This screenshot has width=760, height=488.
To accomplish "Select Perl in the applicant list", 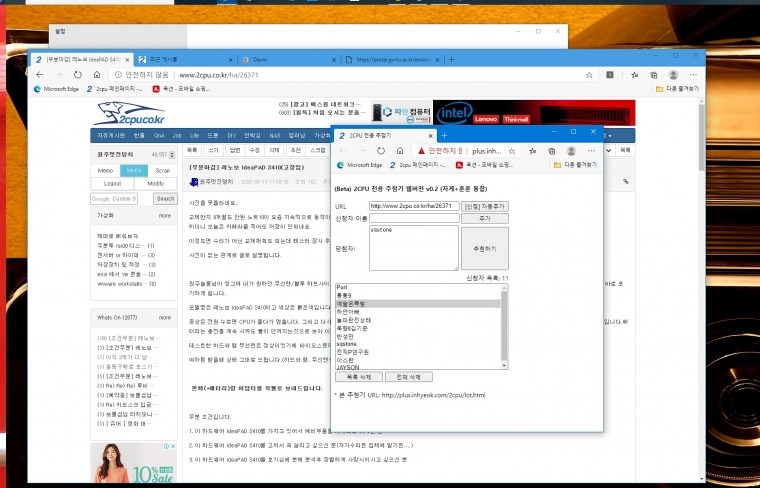I will tap(418, 287).
